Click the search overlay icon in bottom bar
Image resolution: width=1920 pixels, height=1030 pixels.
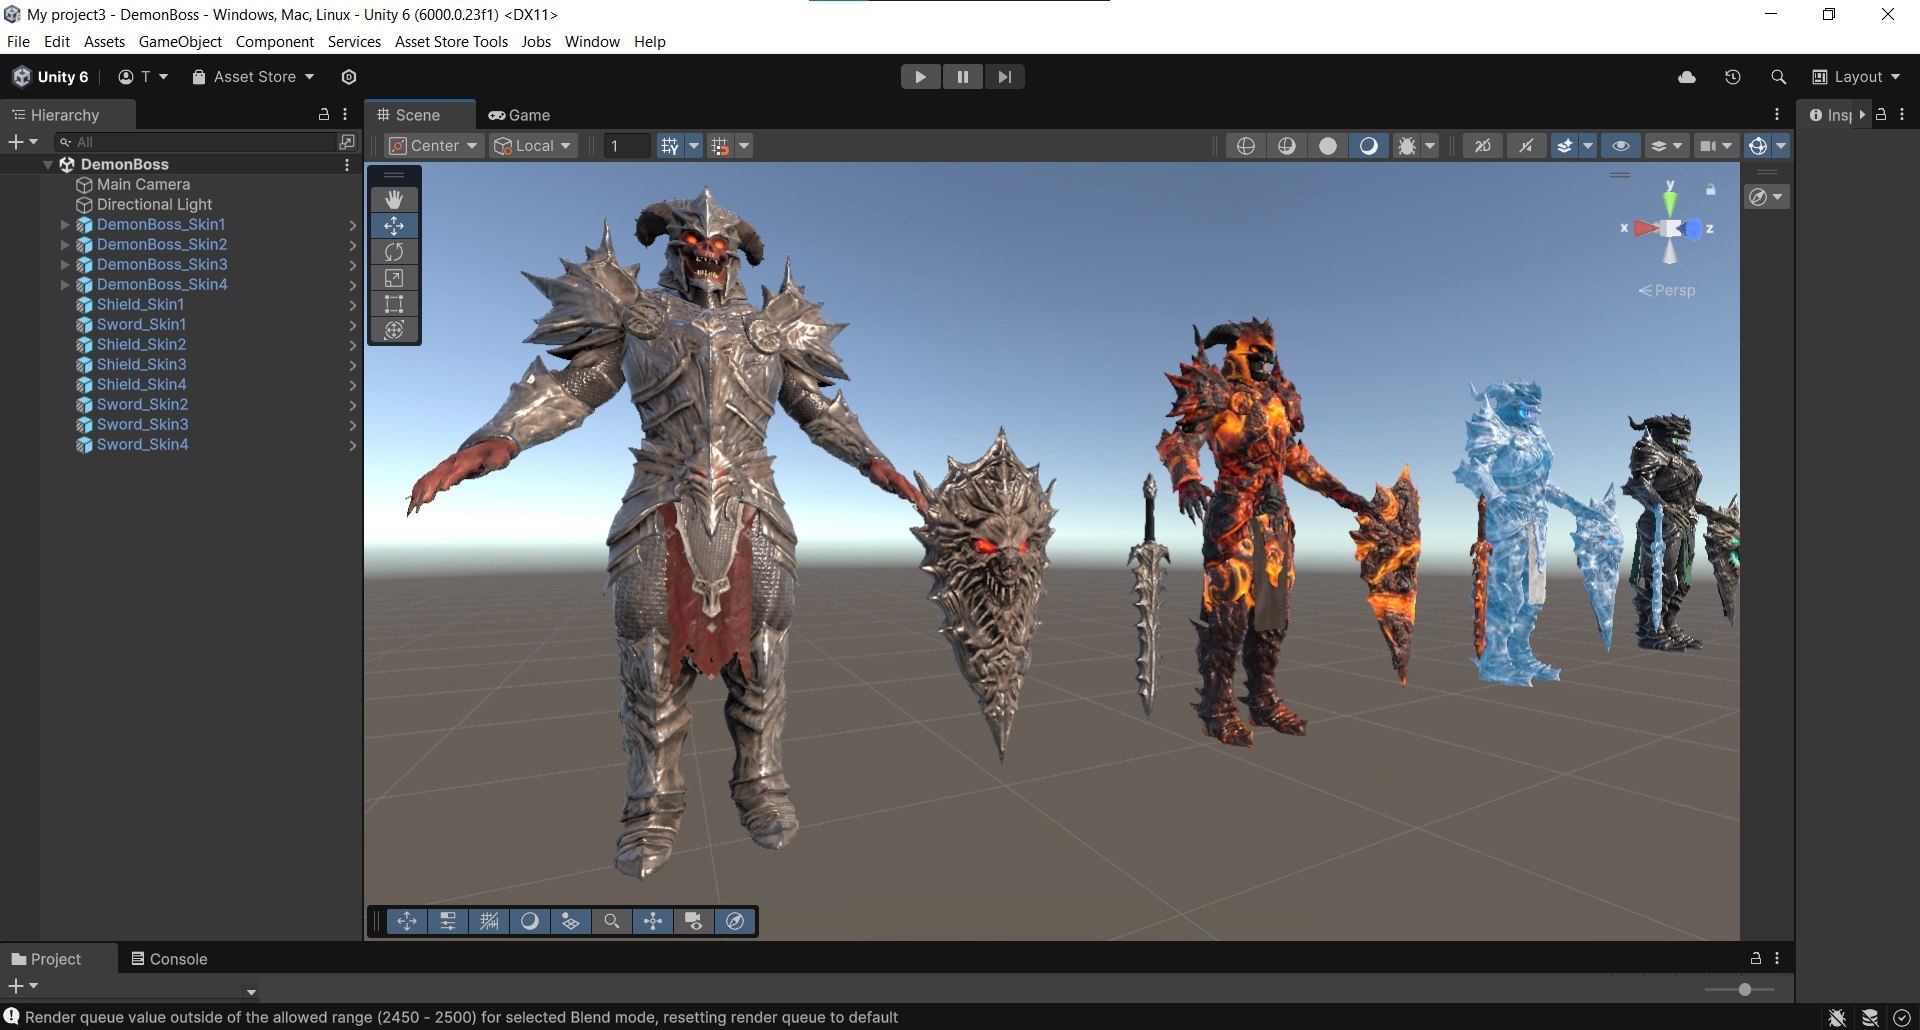612,921
